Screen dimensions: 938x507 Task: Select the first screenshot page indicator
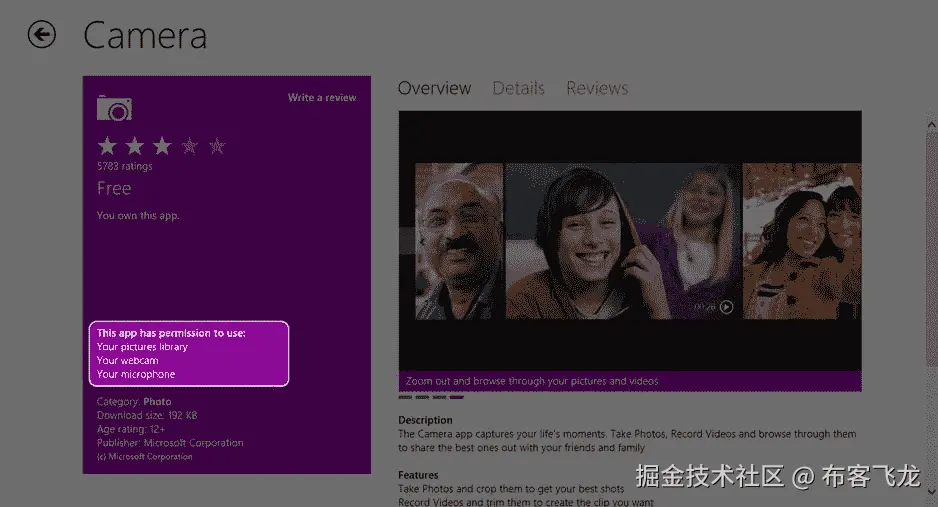[x=405, y=397]
